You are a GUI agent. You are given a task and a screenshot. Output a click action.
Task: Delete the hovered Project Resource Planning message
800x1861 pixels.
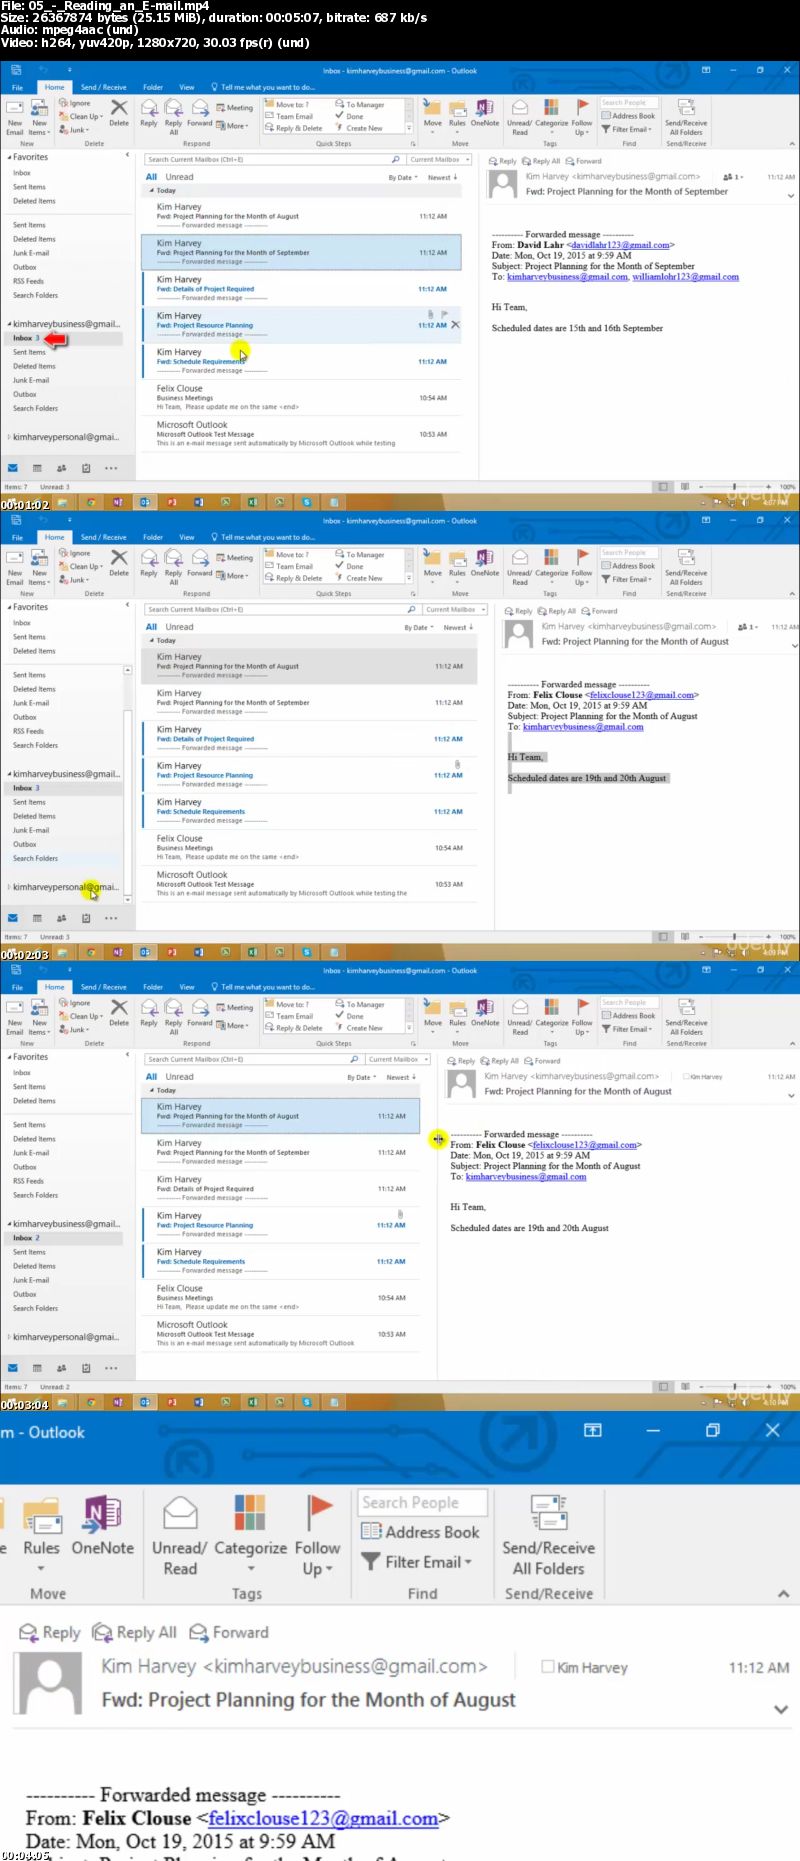(455, 325)
